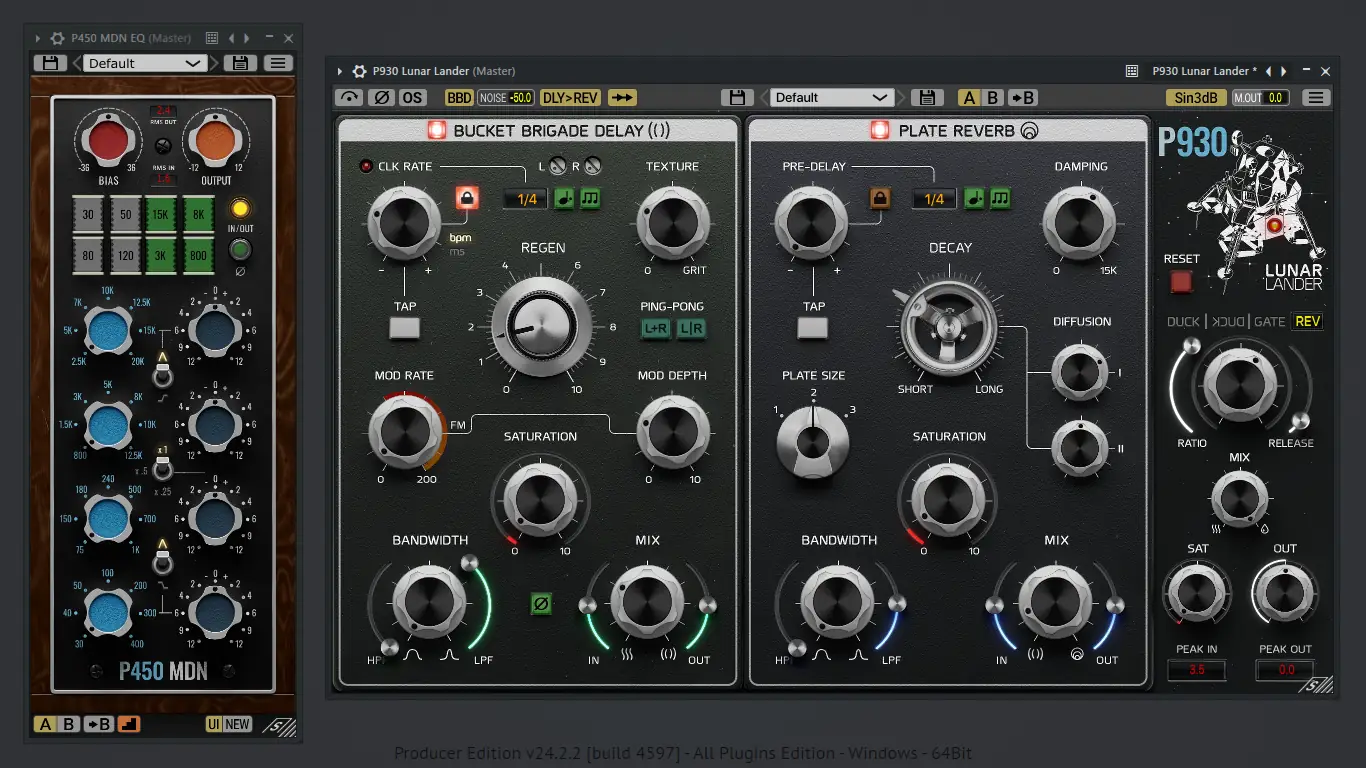Open the P450 MDN EQ plugin settings gear

57,38
